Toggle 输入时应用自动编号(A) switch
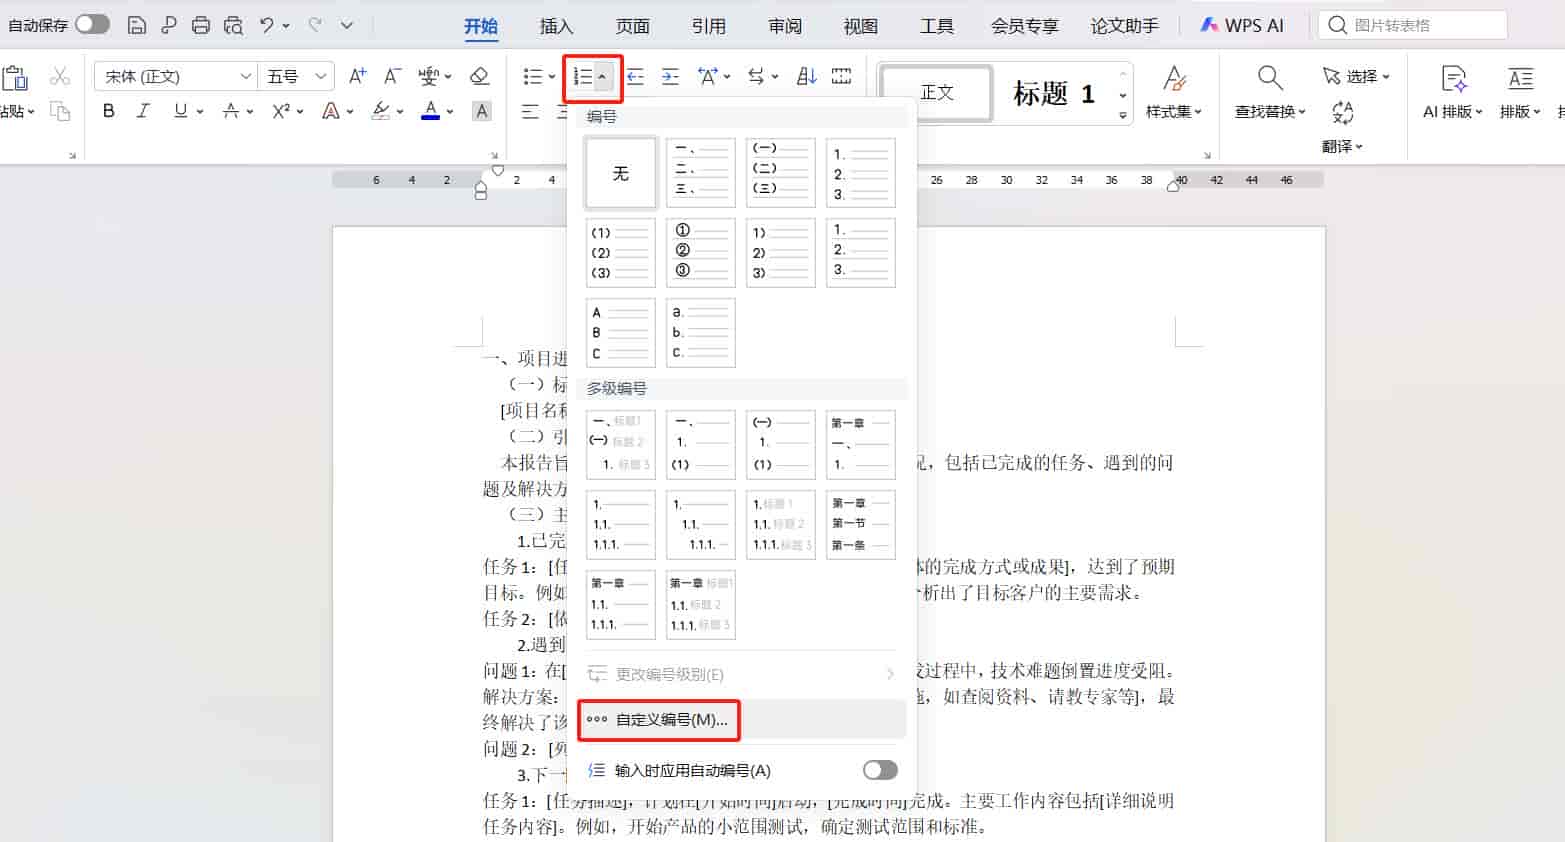 click(880, 770)
